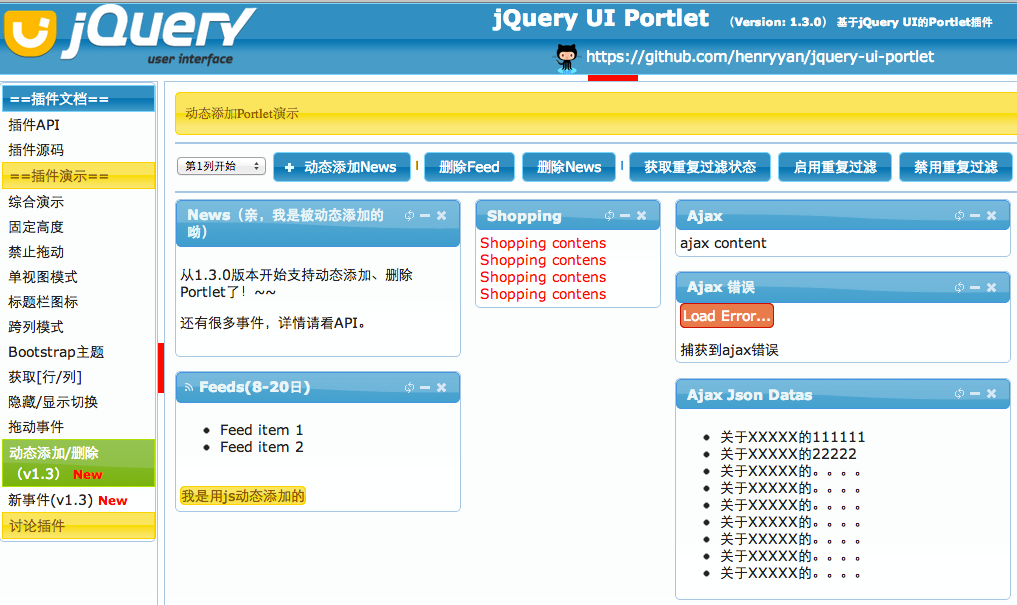Refresh the Feeds portlet

(409, 387)
